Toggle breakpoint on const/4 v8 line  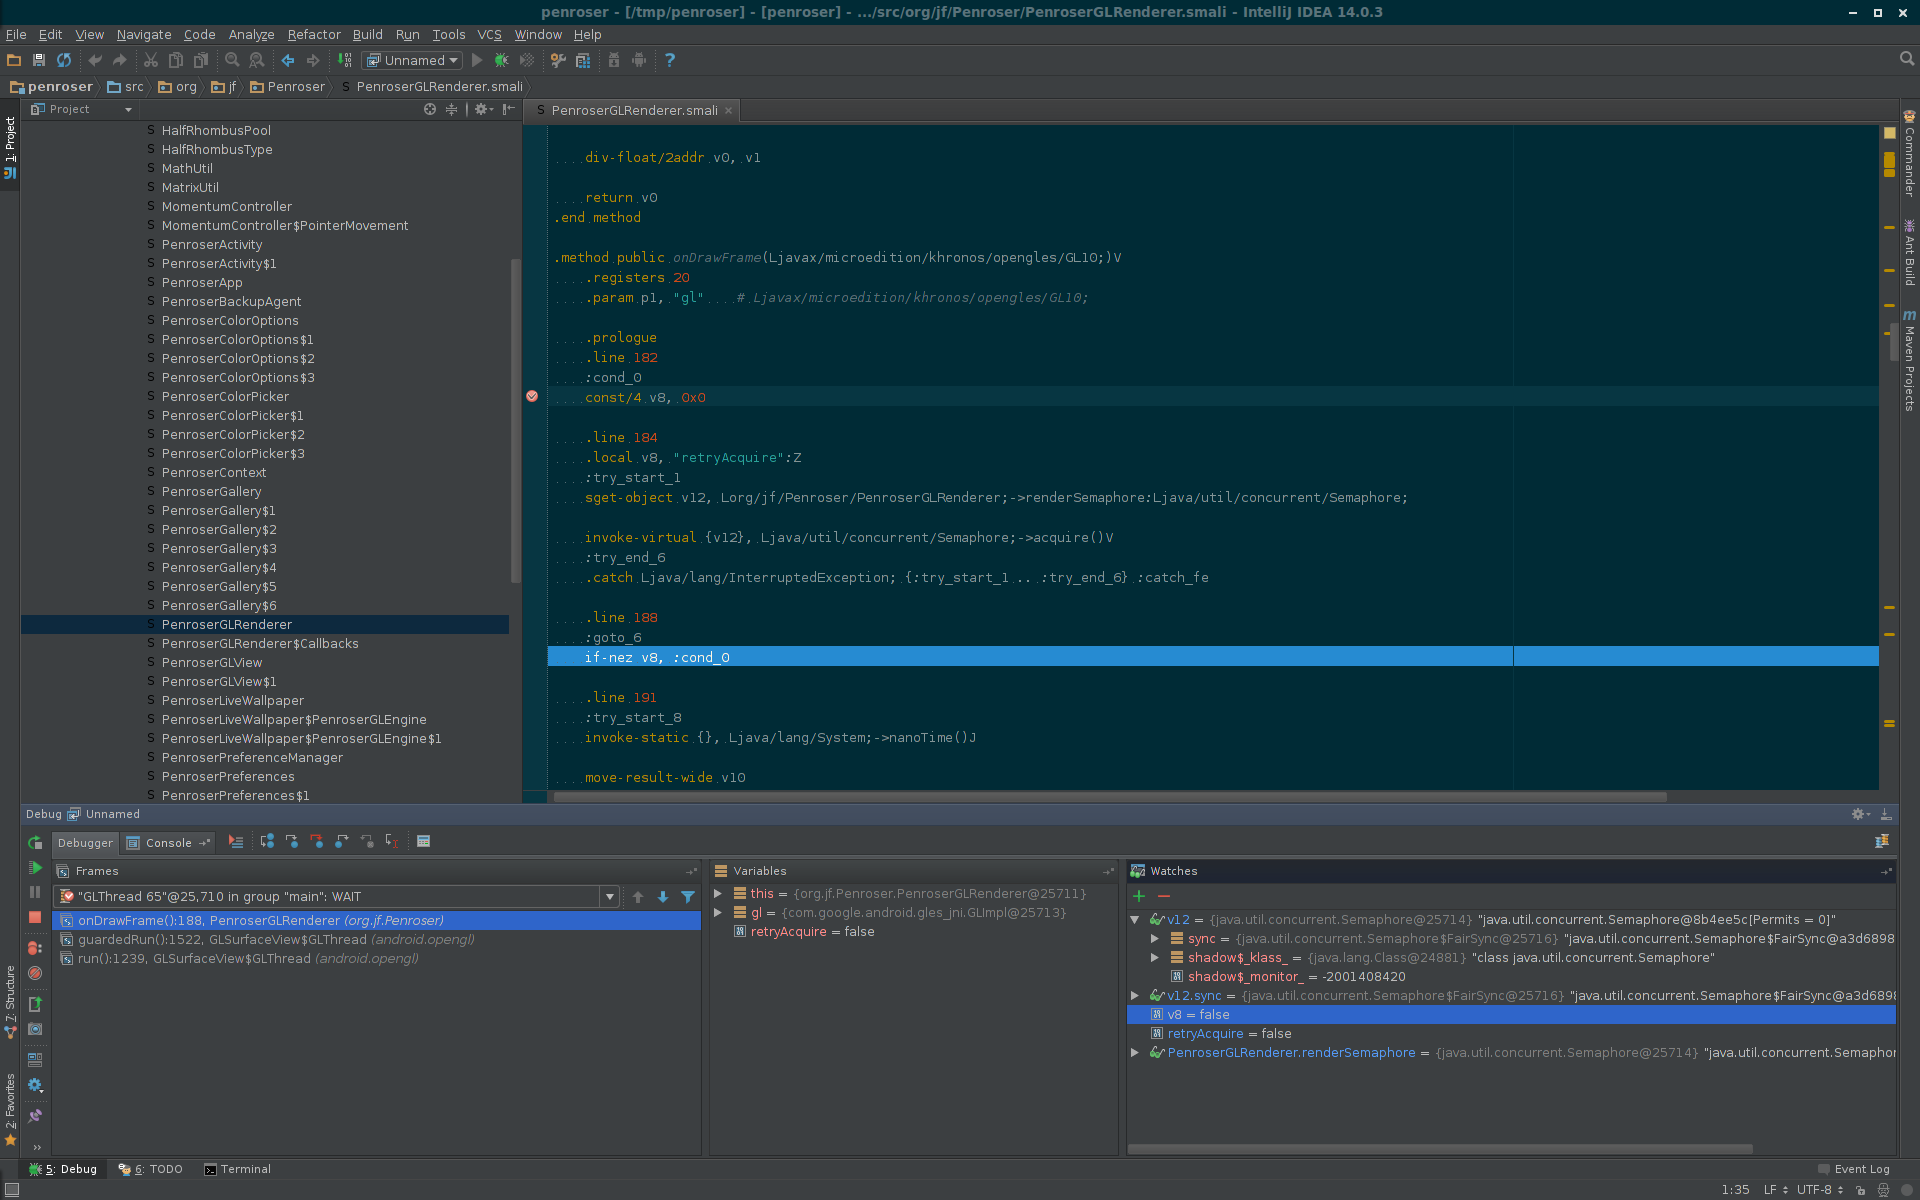[532, 397]
